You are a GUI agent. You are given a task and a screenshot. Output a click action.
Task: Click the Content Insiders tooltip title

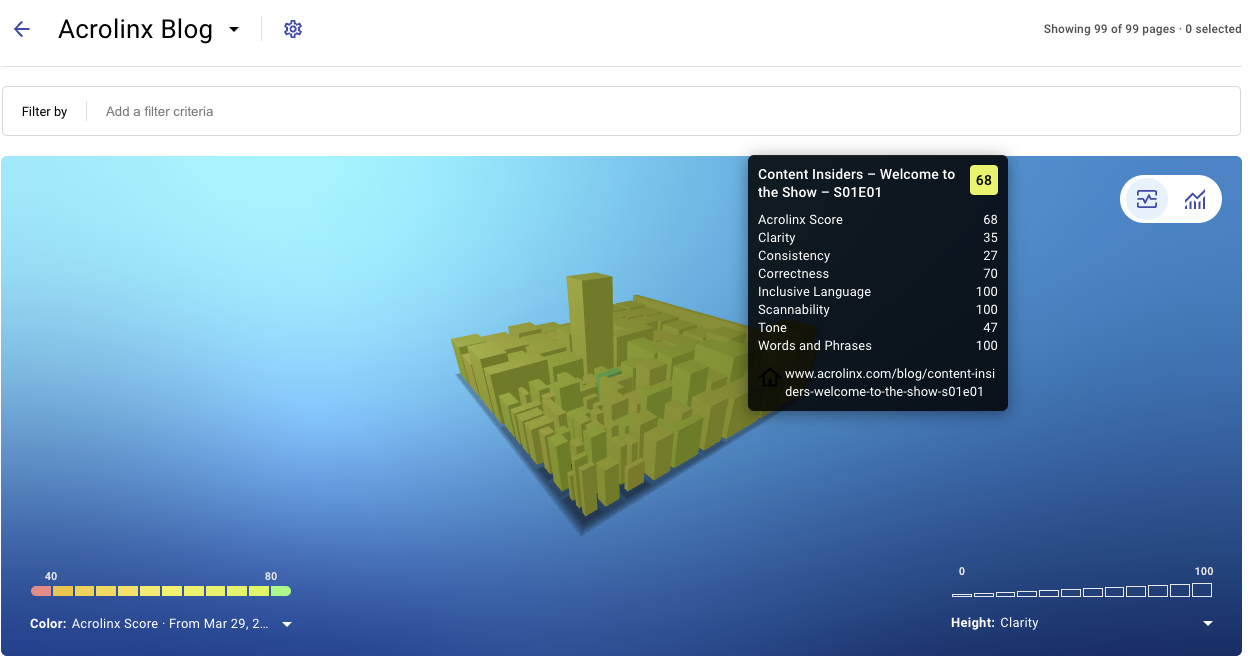857,183
